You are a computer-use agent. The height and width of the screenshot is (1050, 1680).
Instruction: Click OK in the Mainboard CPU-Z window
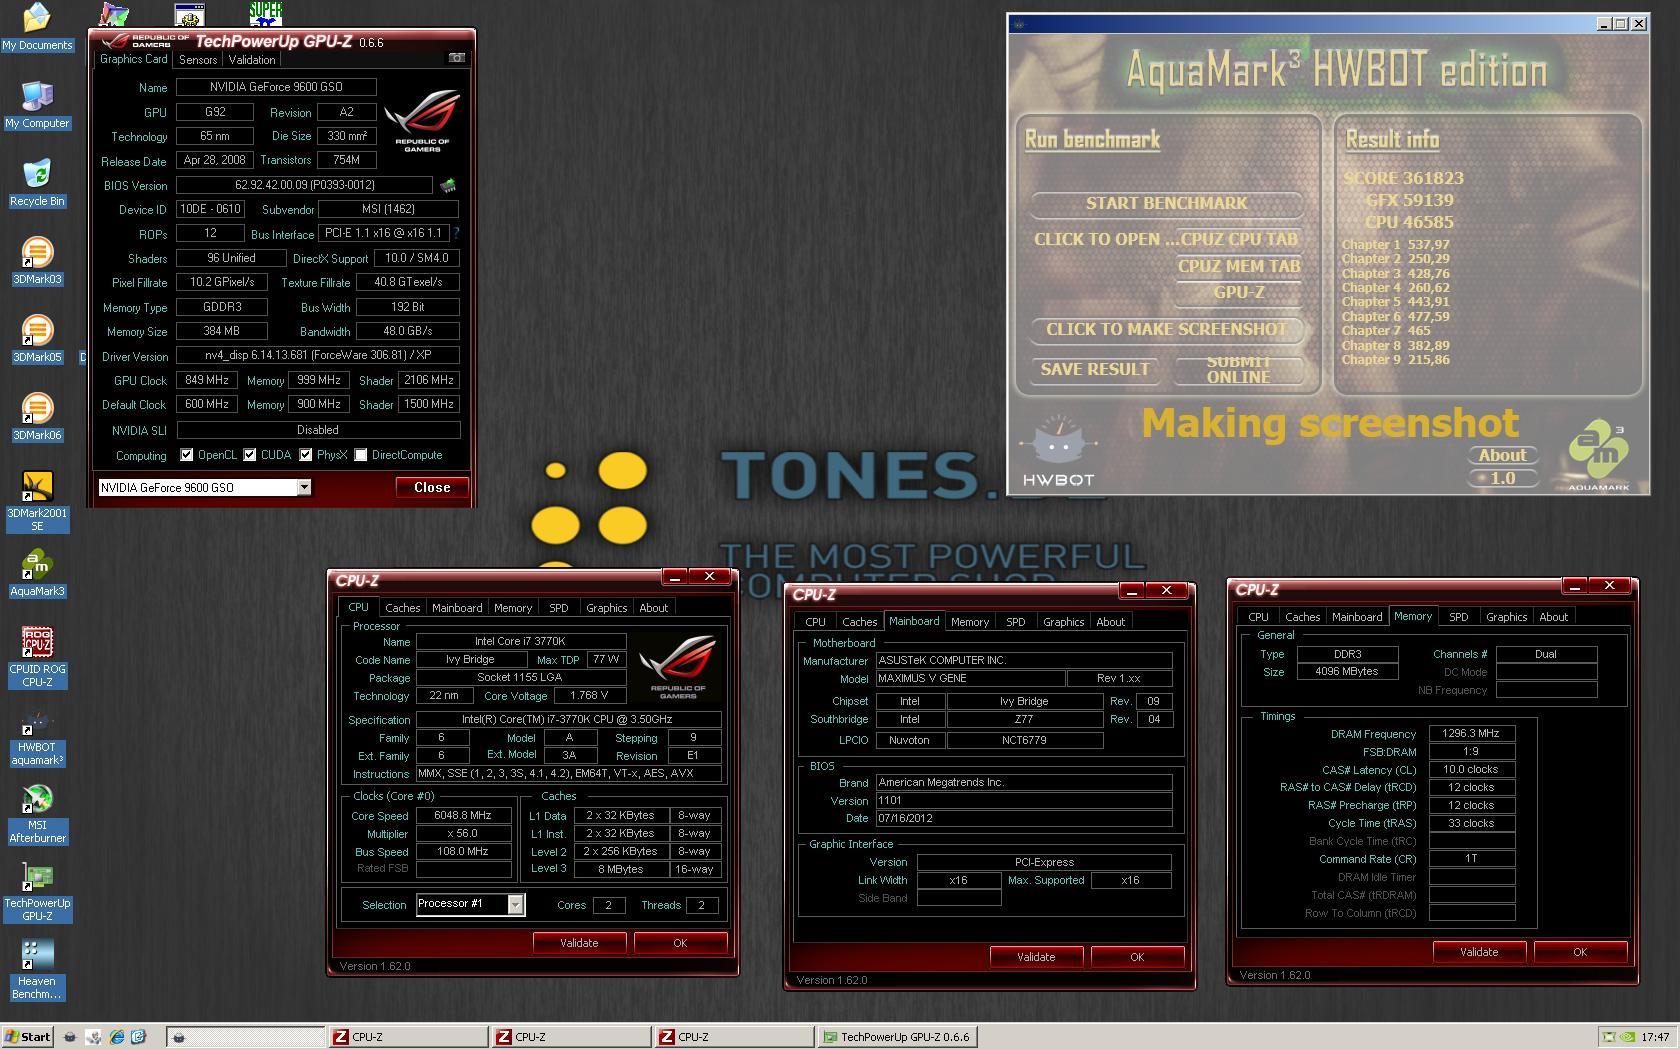click(1137, 957)
